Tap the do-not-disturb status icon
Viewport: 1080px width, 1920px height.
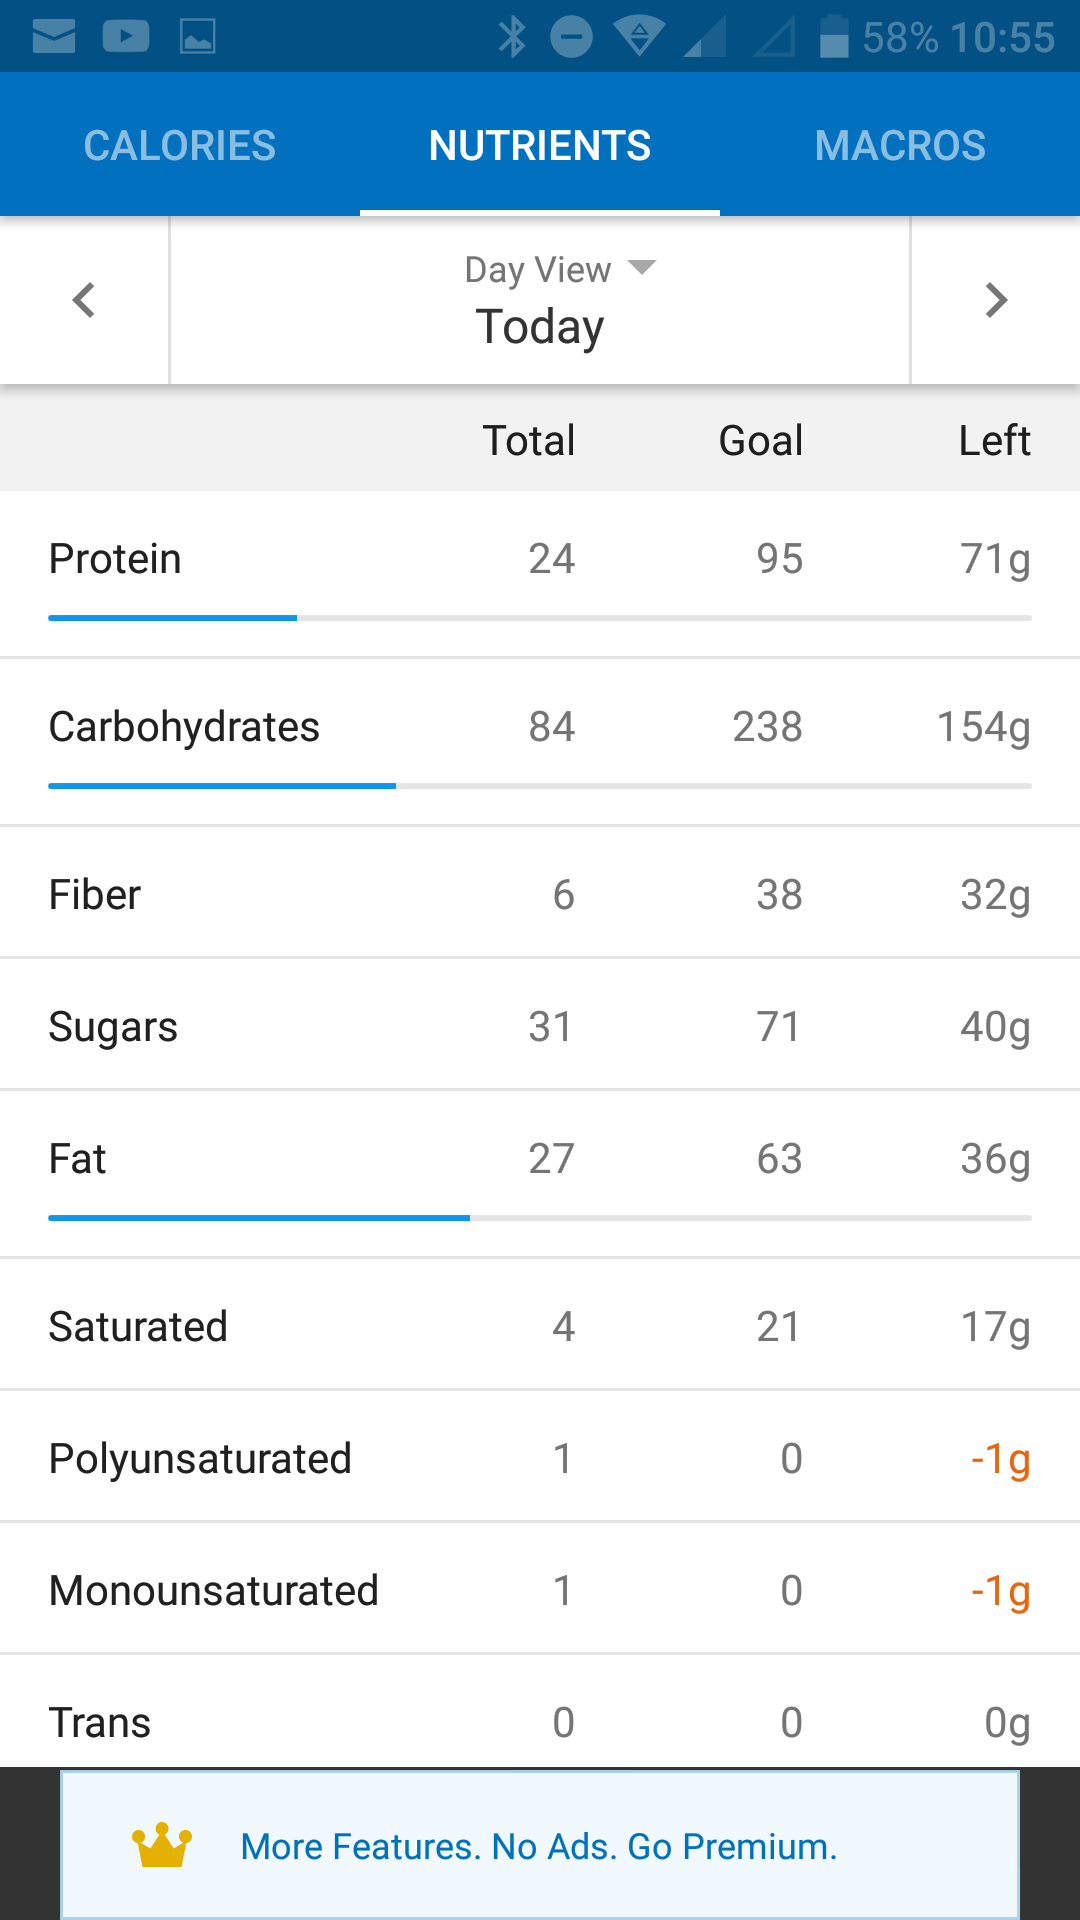[572, 37]
